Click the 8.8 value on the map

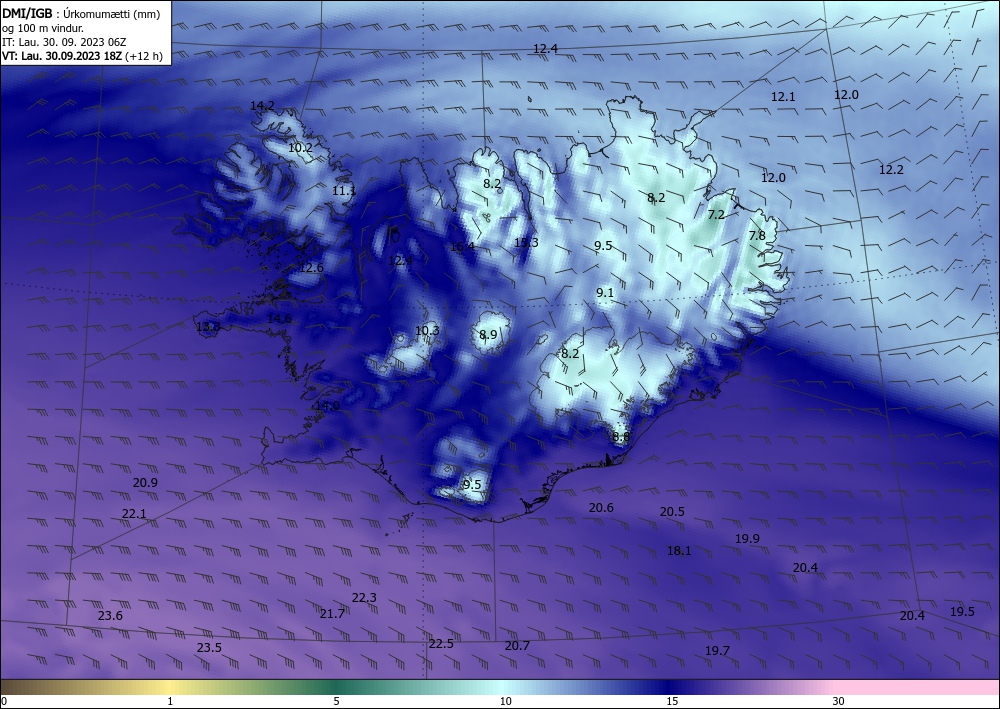point(621,437)
